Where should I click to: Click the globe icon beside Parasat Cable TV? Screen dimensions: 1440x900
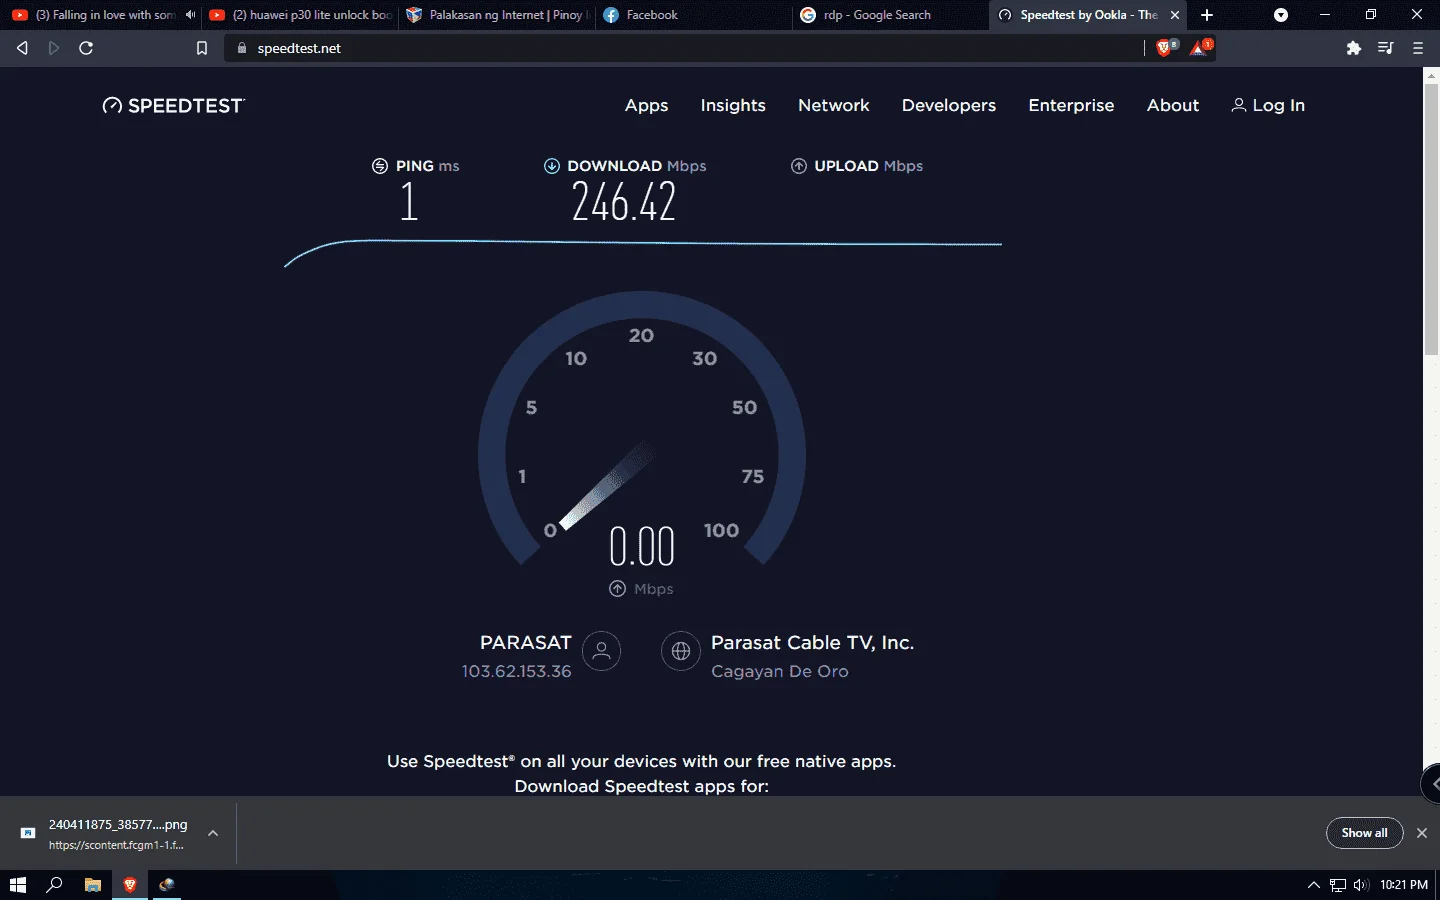[x=681, y=652]
